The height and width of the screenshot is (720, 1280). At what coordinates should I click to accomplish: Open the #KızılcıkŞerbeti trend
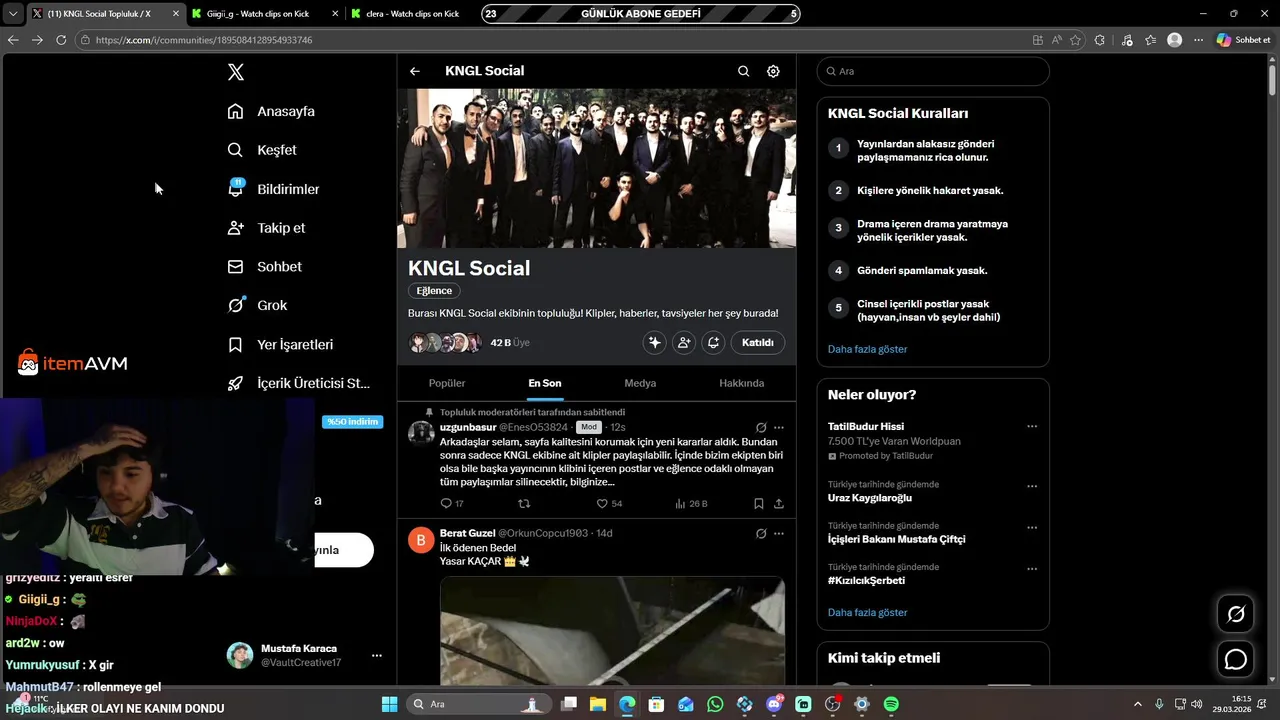[866, 581]
